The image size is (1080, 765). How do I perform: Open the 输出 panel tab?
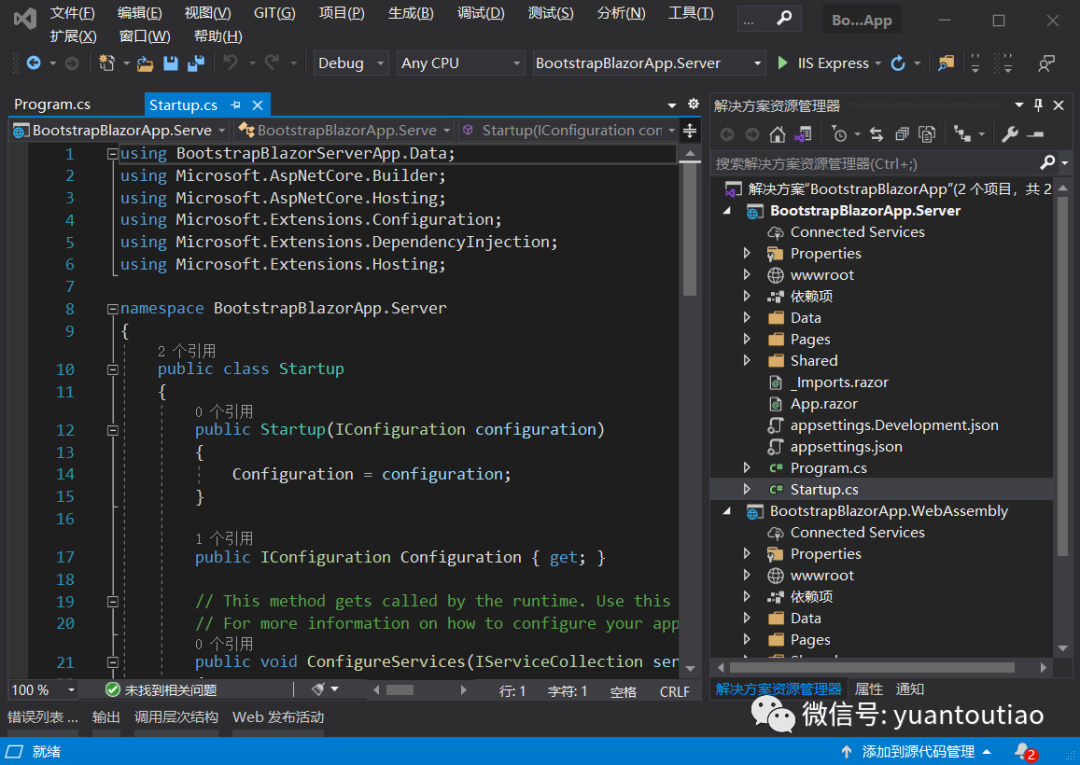(x=106, y=717)
